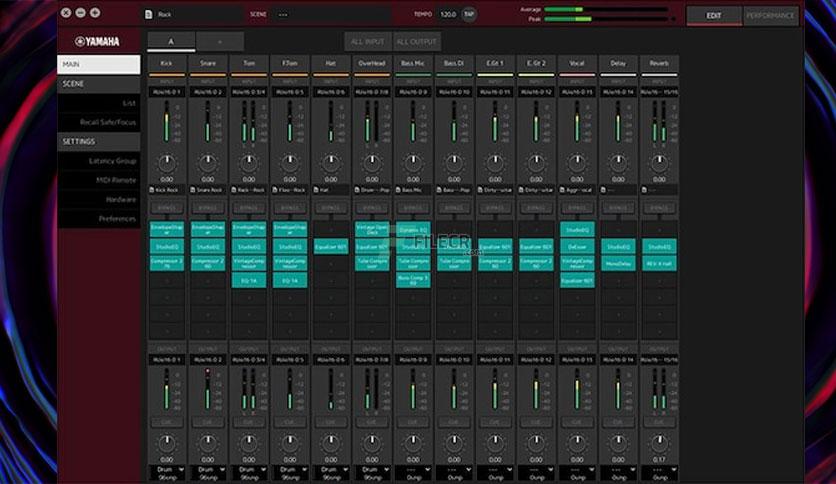
Task: Enable CUE on the OverHead output
Action: 372,422
